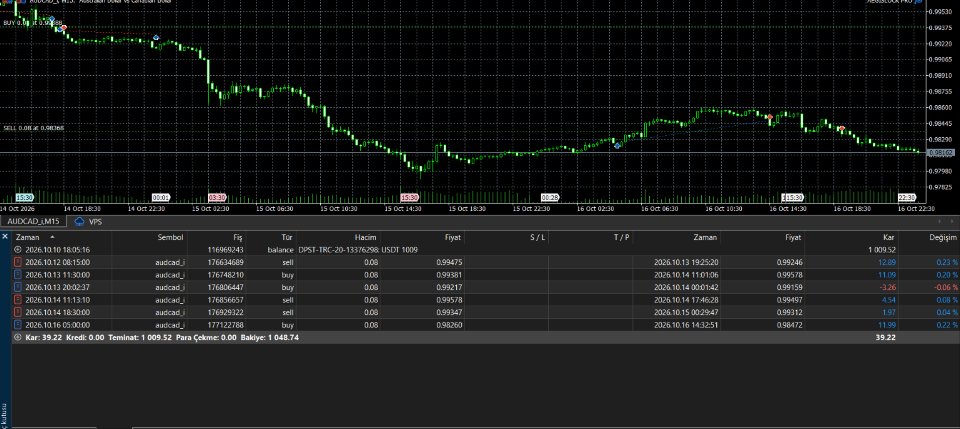Click the 00:01 time marker on chart axis

point(160,198)
